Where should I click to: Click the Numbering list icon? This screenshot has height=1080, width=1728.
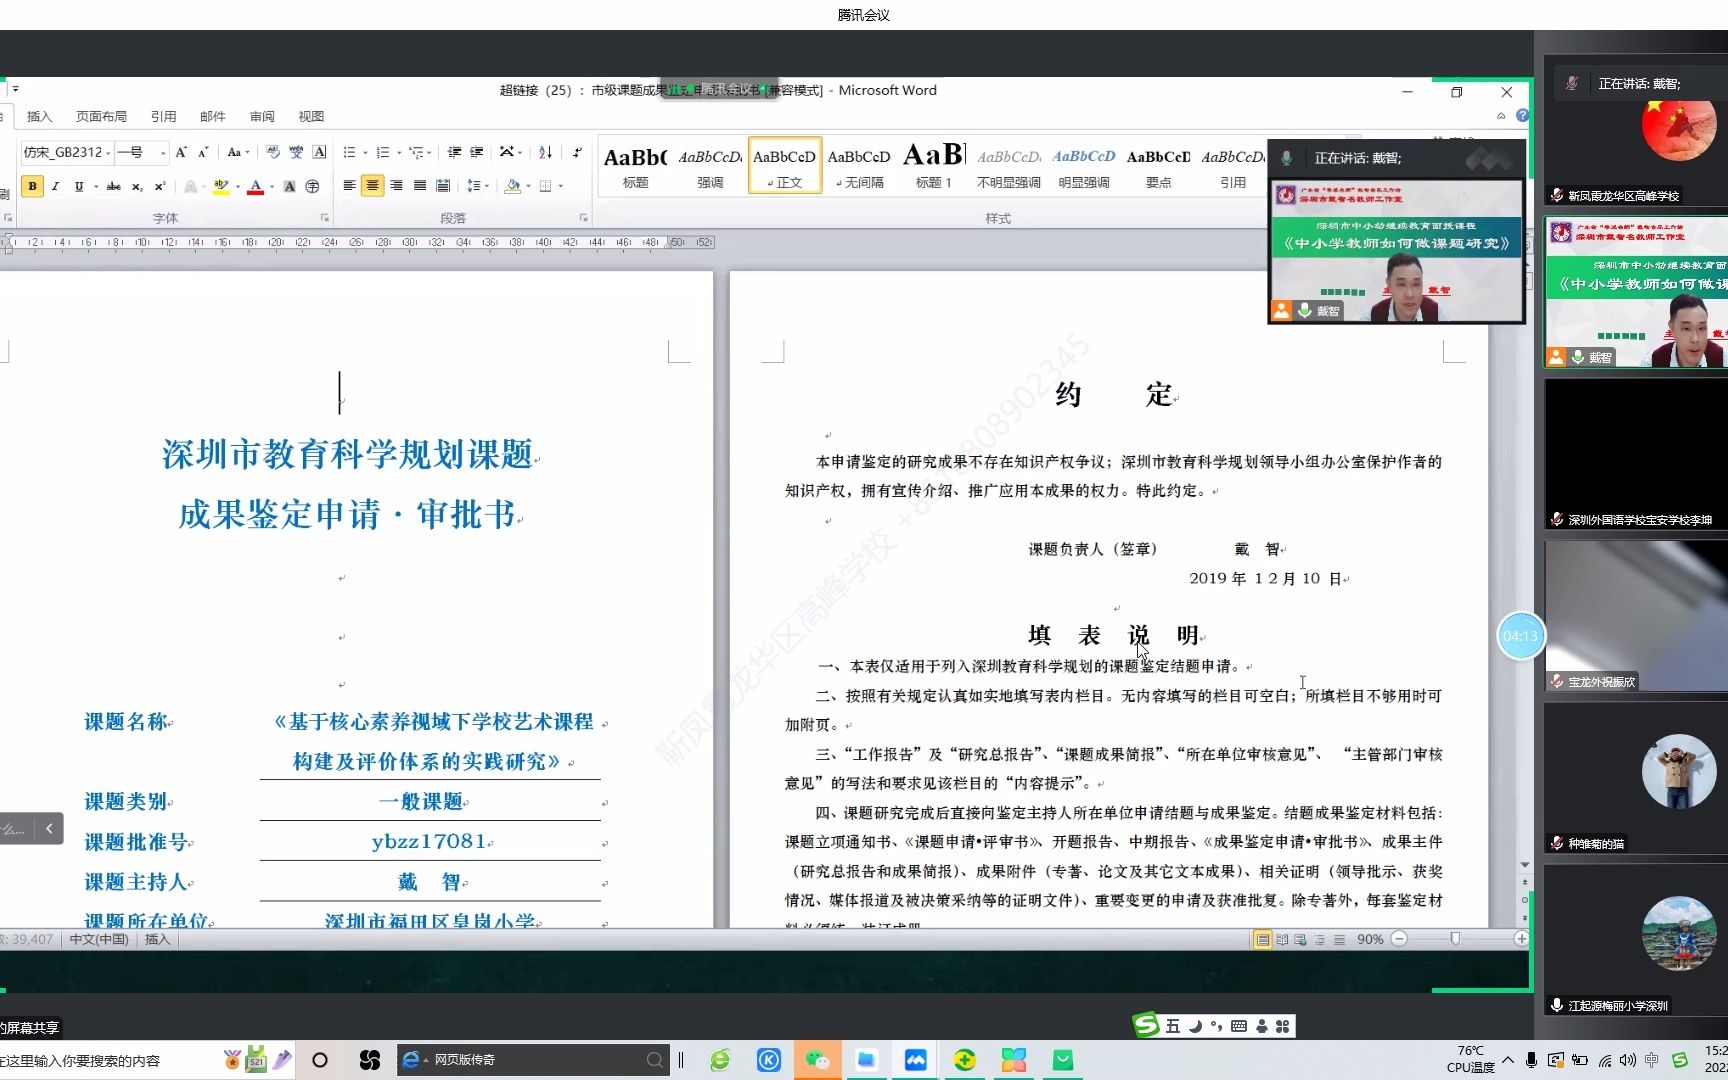(x=383, y=152)
